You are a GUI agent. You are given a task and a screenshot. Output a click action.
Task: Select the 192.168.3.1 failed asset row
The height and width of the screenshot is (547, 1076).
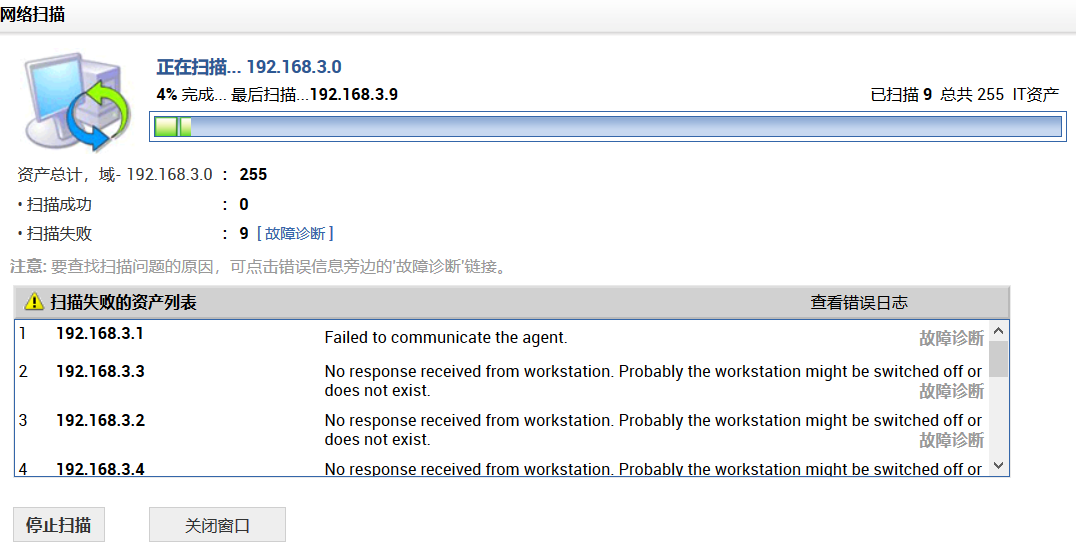[x=100, y=334]
